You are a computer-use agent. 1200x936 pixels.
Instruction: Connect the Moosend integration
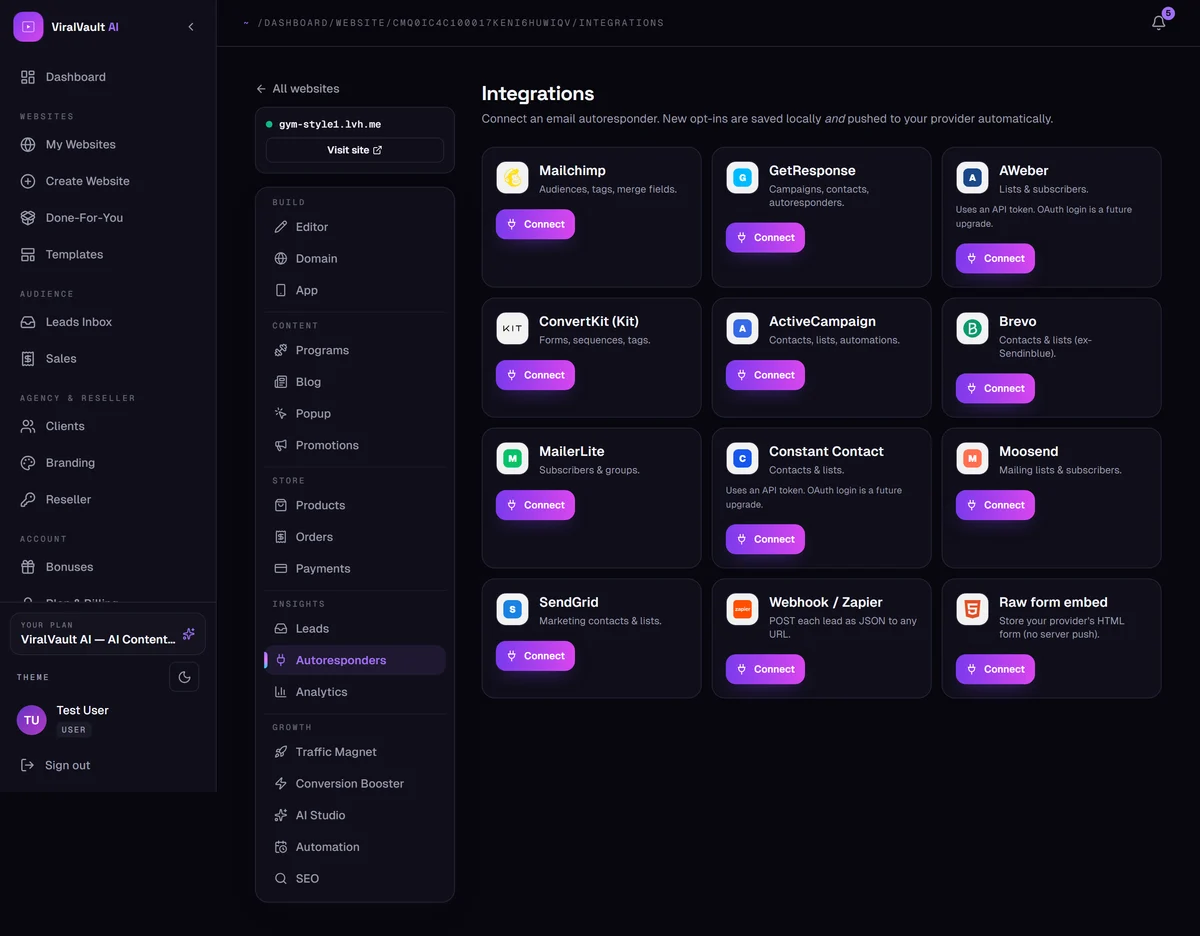[995, 505]
